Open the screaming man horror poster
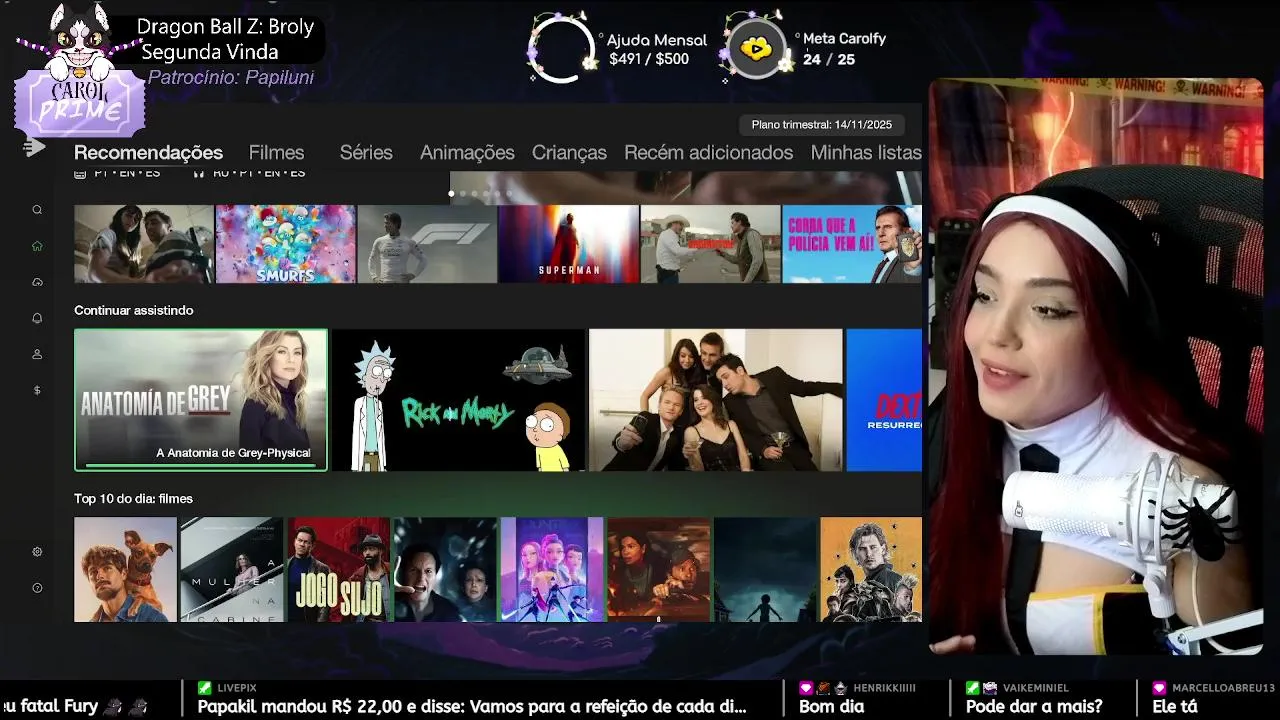Screen dimensions: 1280x720 tap(445, 569)
